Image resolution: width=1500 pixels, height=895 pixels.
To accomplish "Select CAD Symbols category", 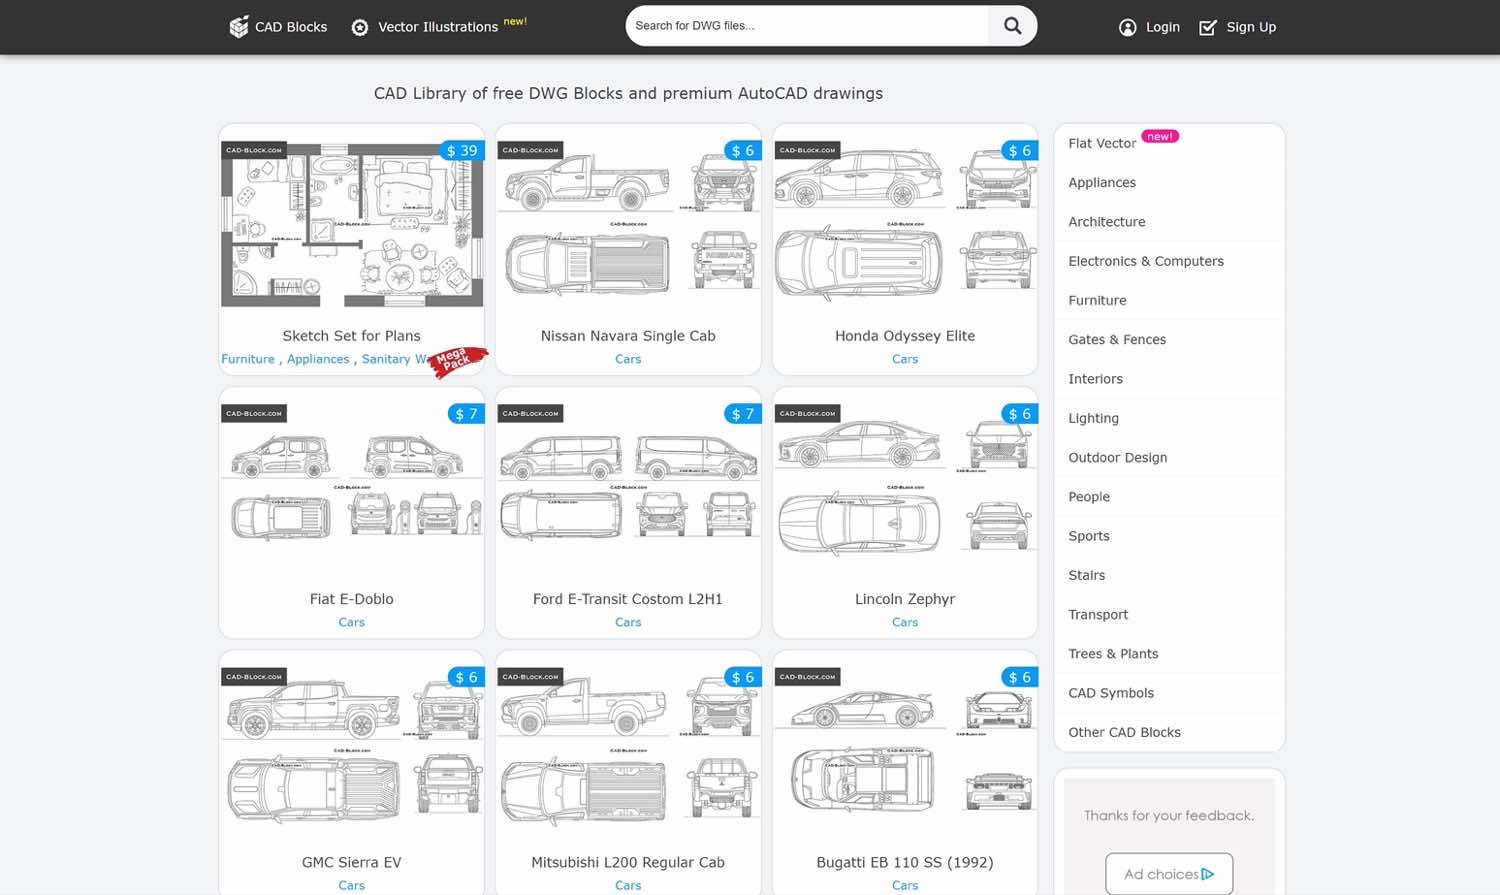I will pos(1111,693).
